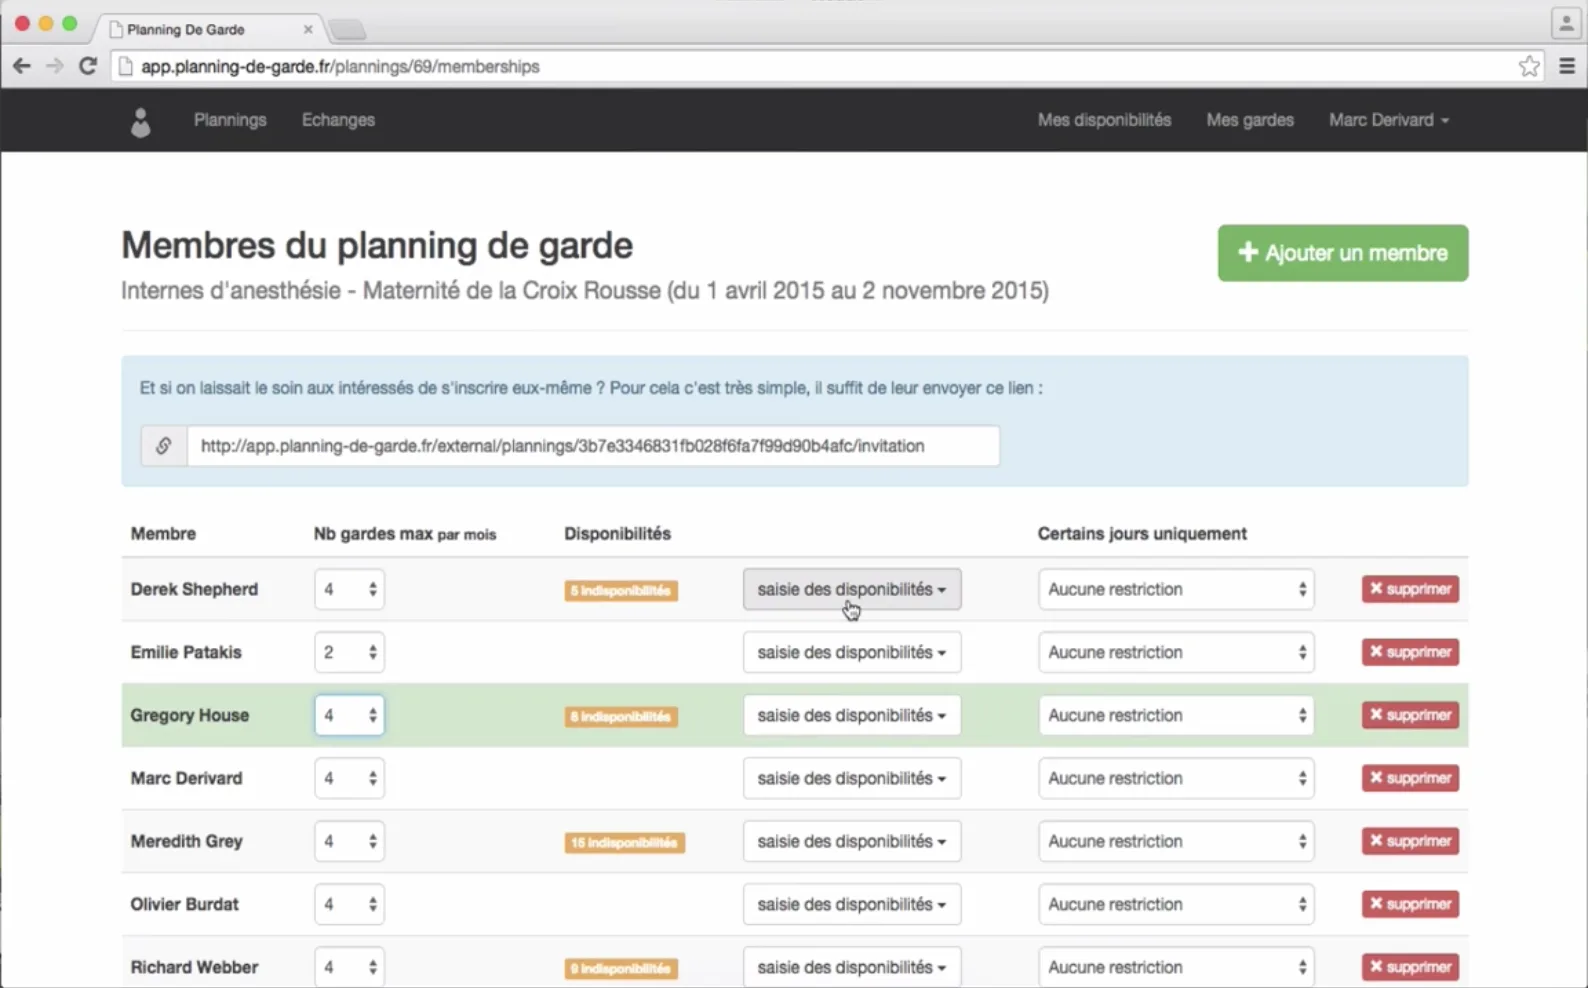Change max gardes stepper for Derek Shepherd

click(x=349, y=589)
